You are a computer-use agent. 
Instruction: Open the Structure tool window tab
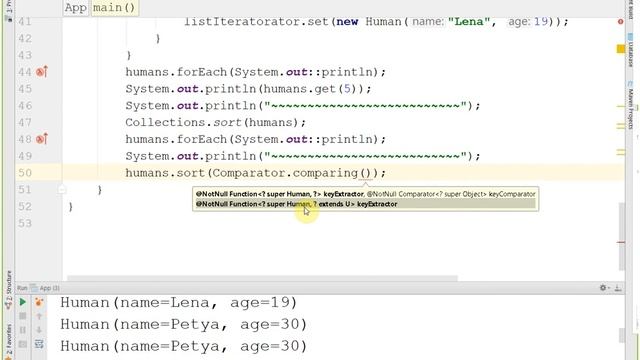coord(9,290)
